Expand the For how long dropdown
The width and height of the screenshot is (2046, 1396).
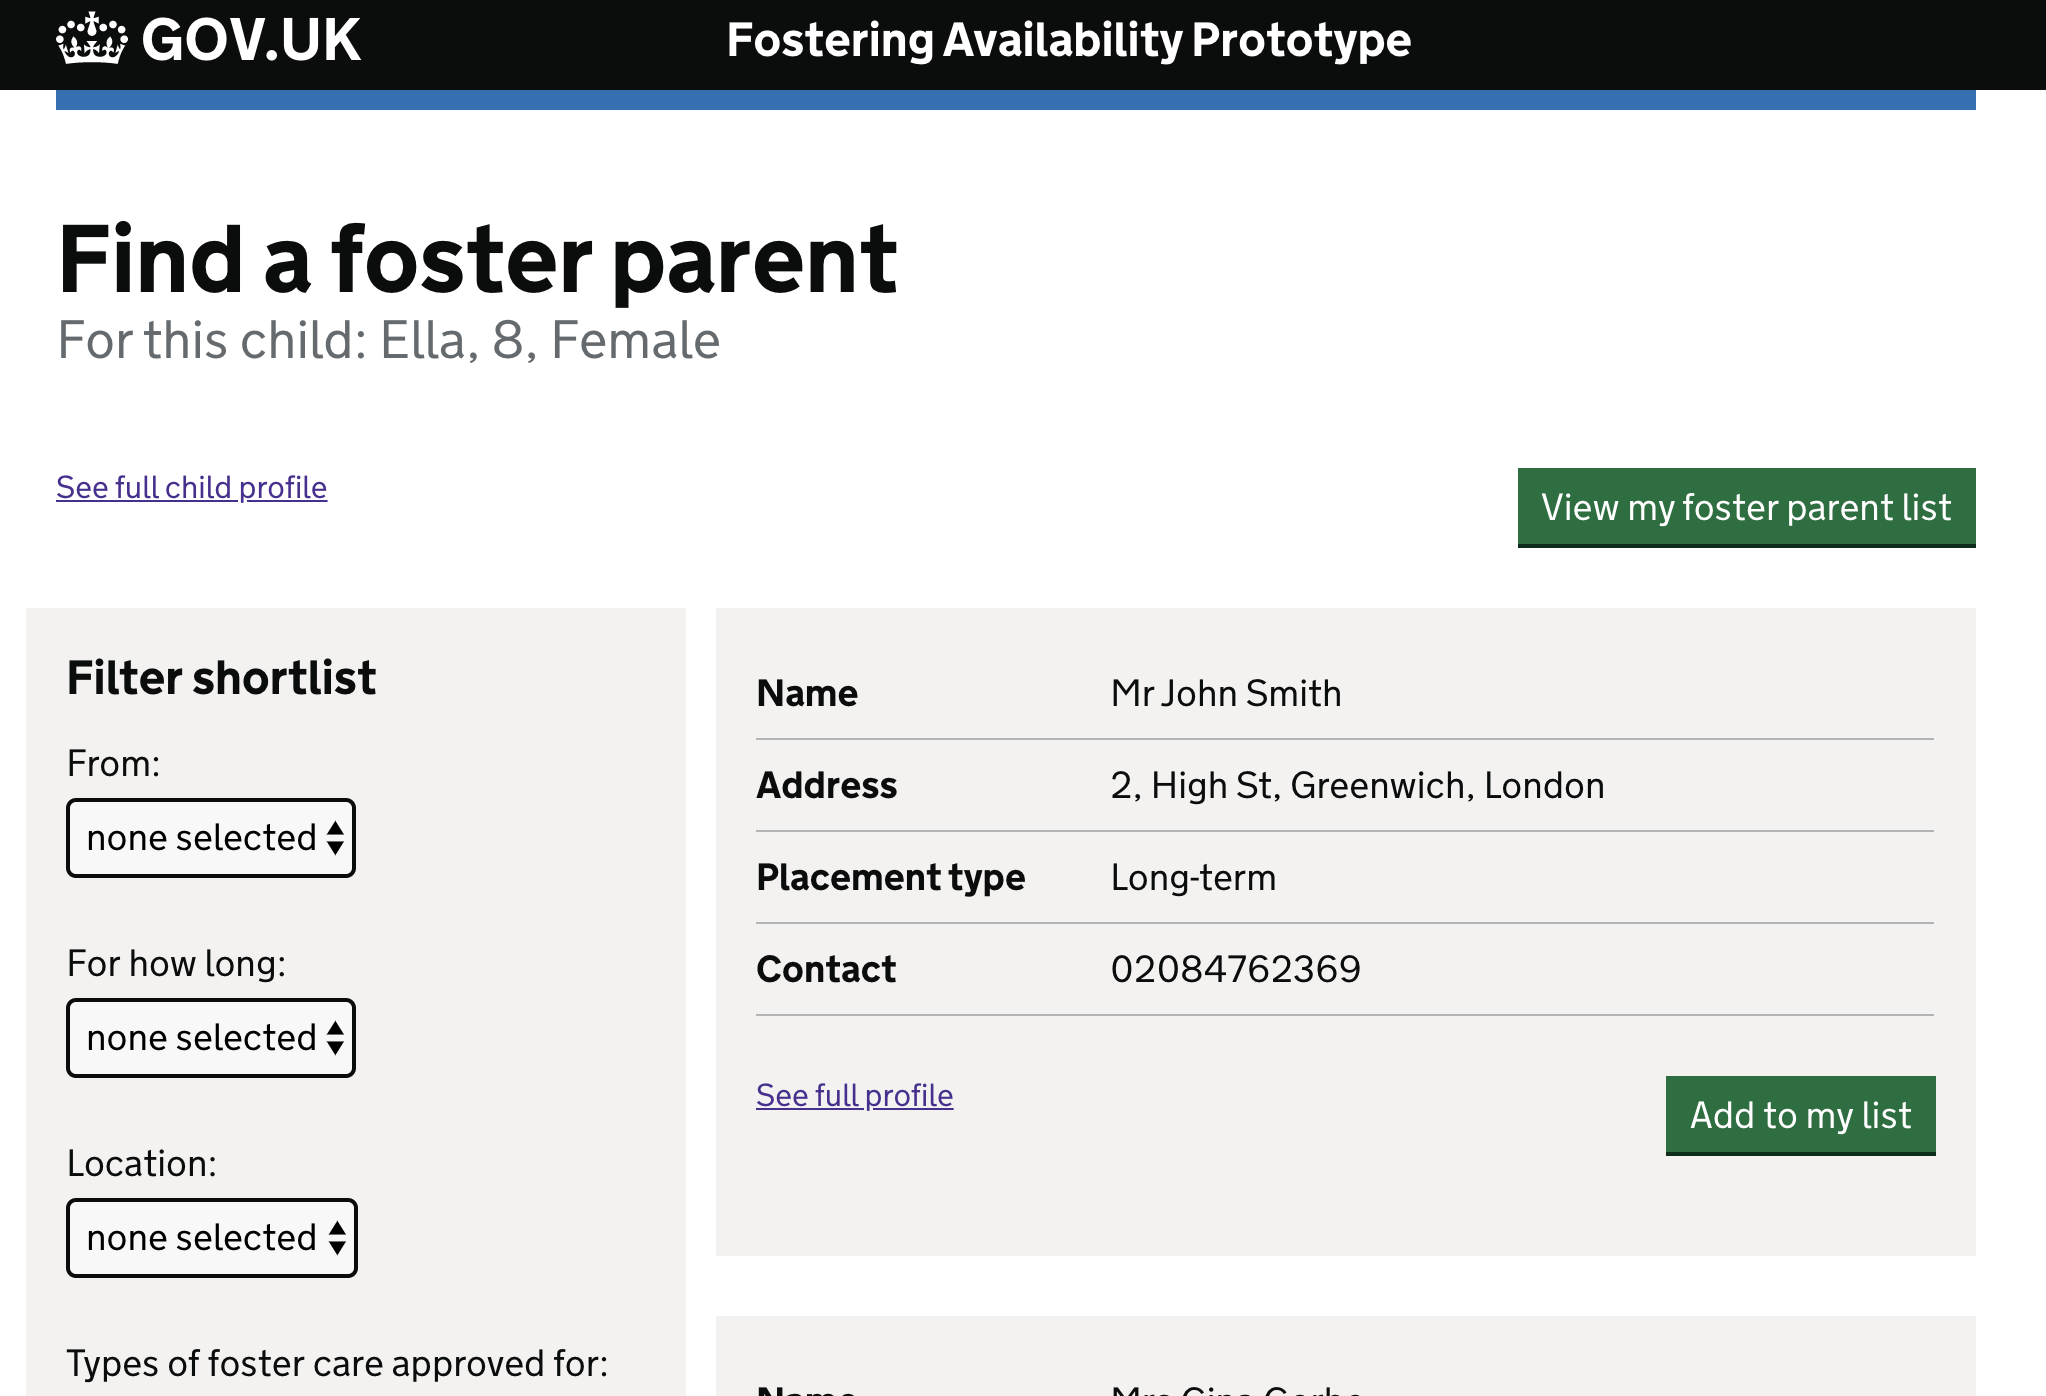(211, 1038)
